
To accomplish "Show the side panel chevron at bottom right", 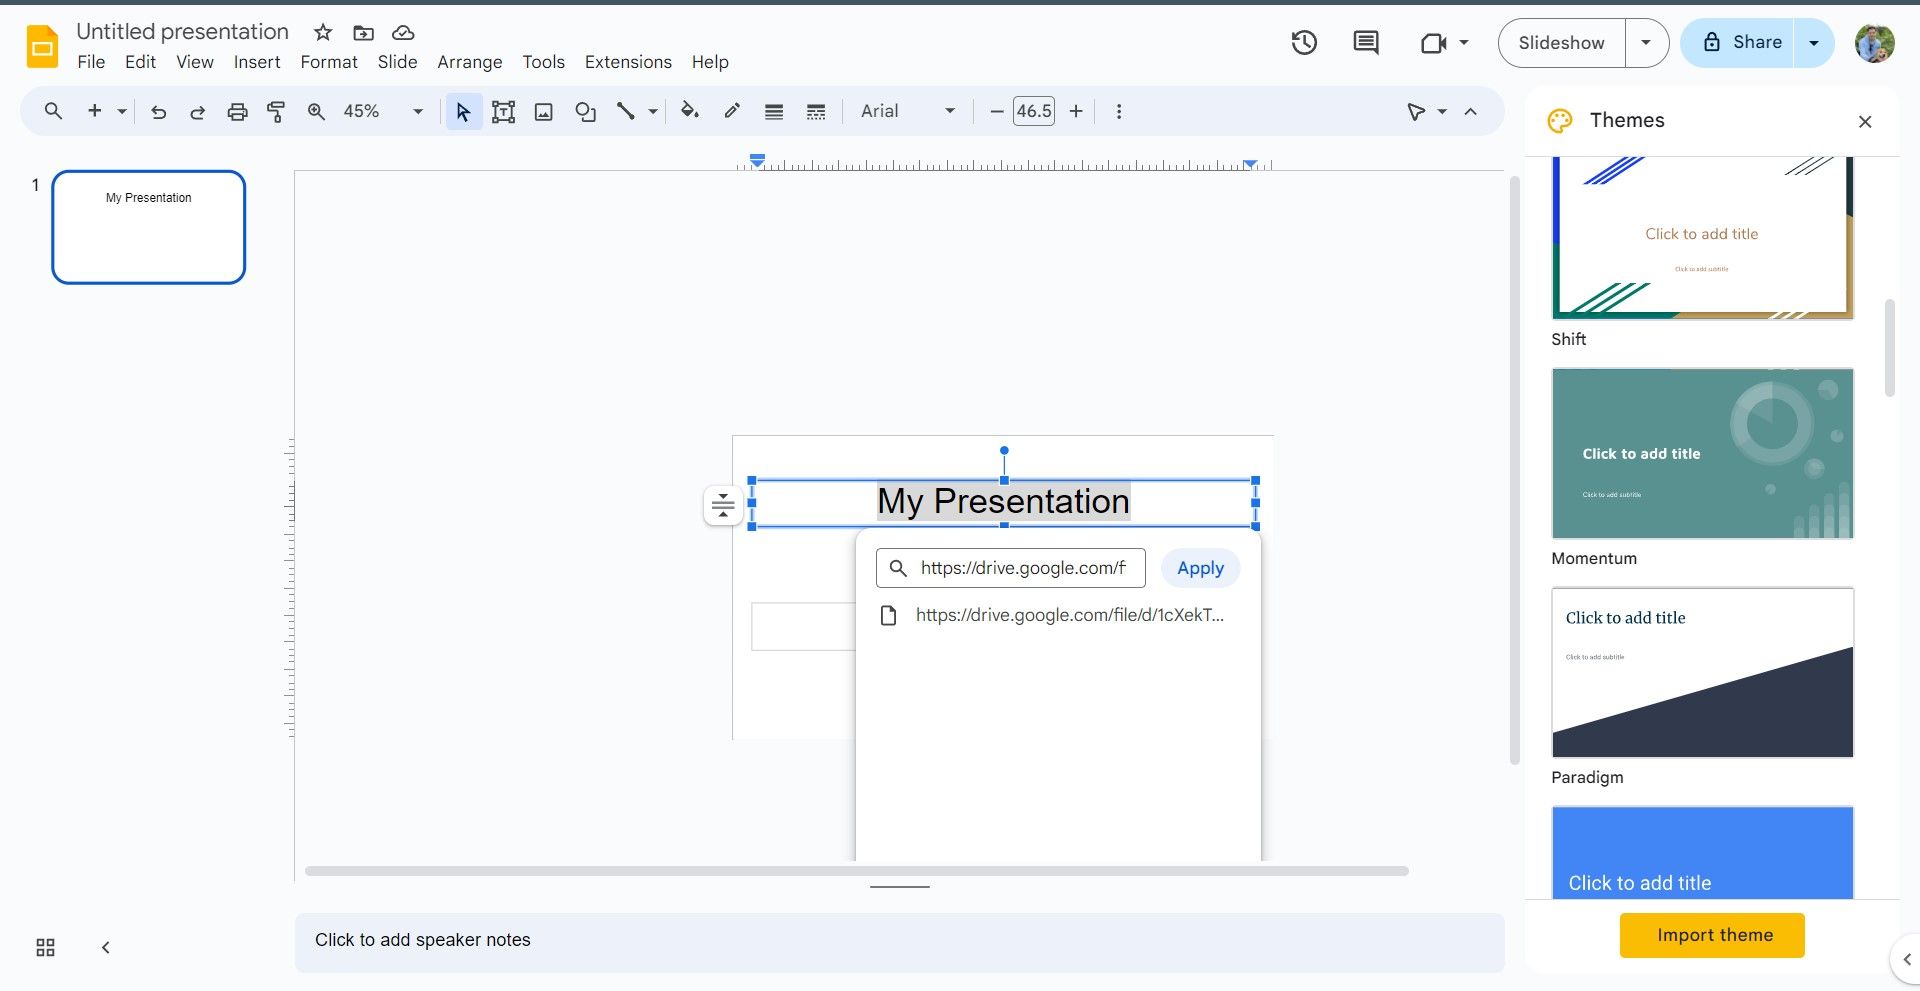I will point(1906,959).
